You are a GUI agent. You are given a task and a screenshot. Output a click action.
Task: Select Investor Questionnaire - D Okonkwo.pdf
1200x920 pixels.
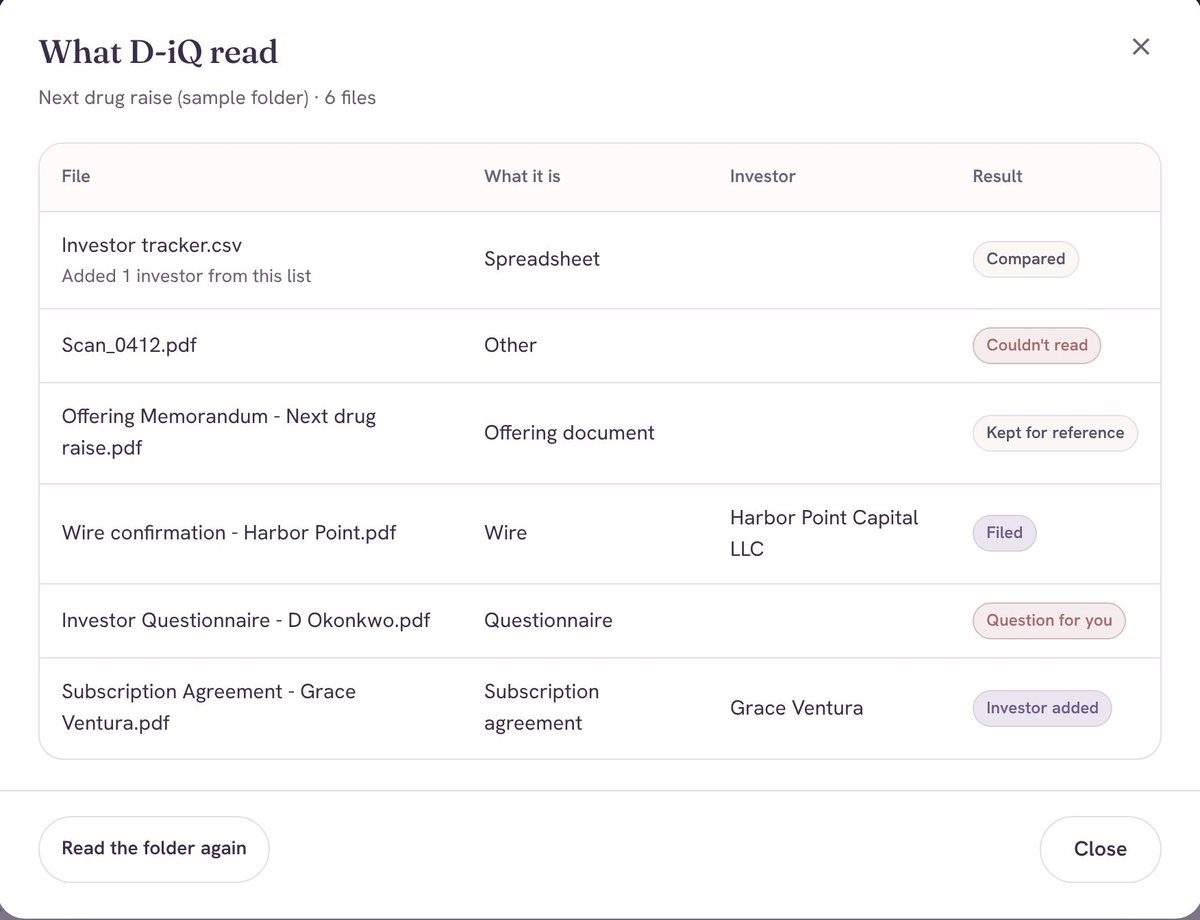point(246,620)
